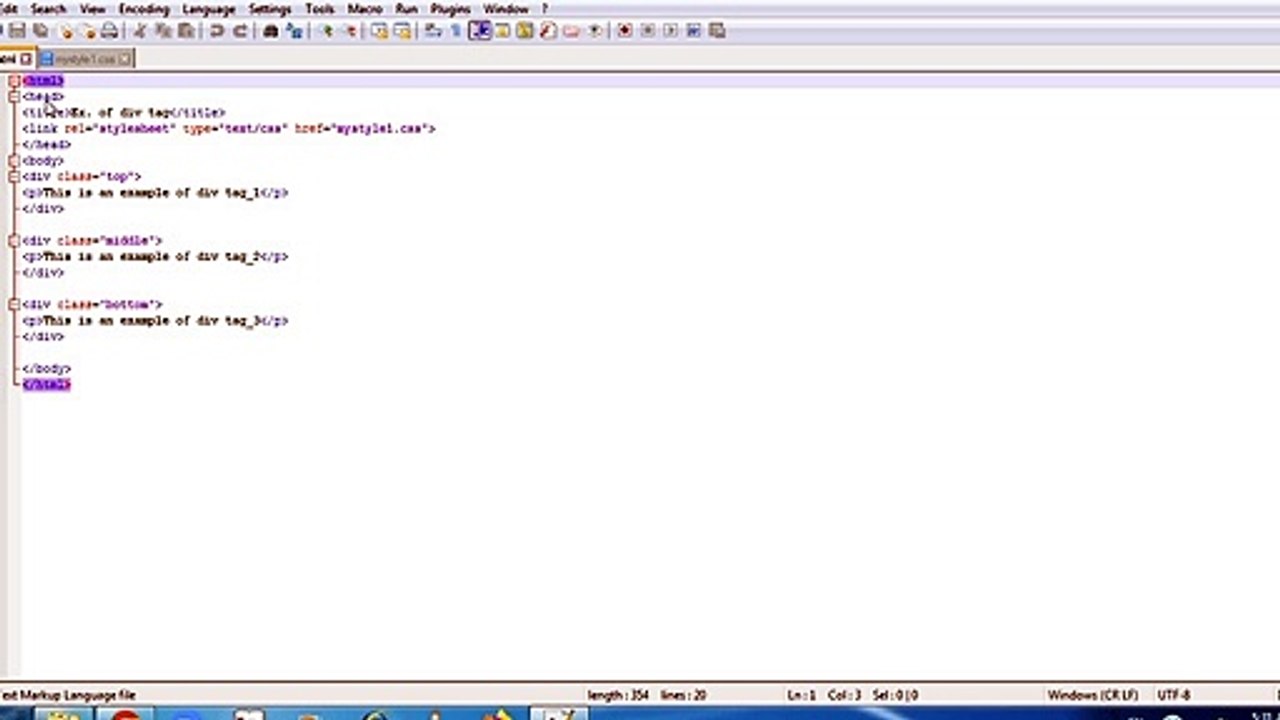Click the line containing div tag_2 paragraph
The width and height of the screenshot is (1280, 720).
pos(155,257)
